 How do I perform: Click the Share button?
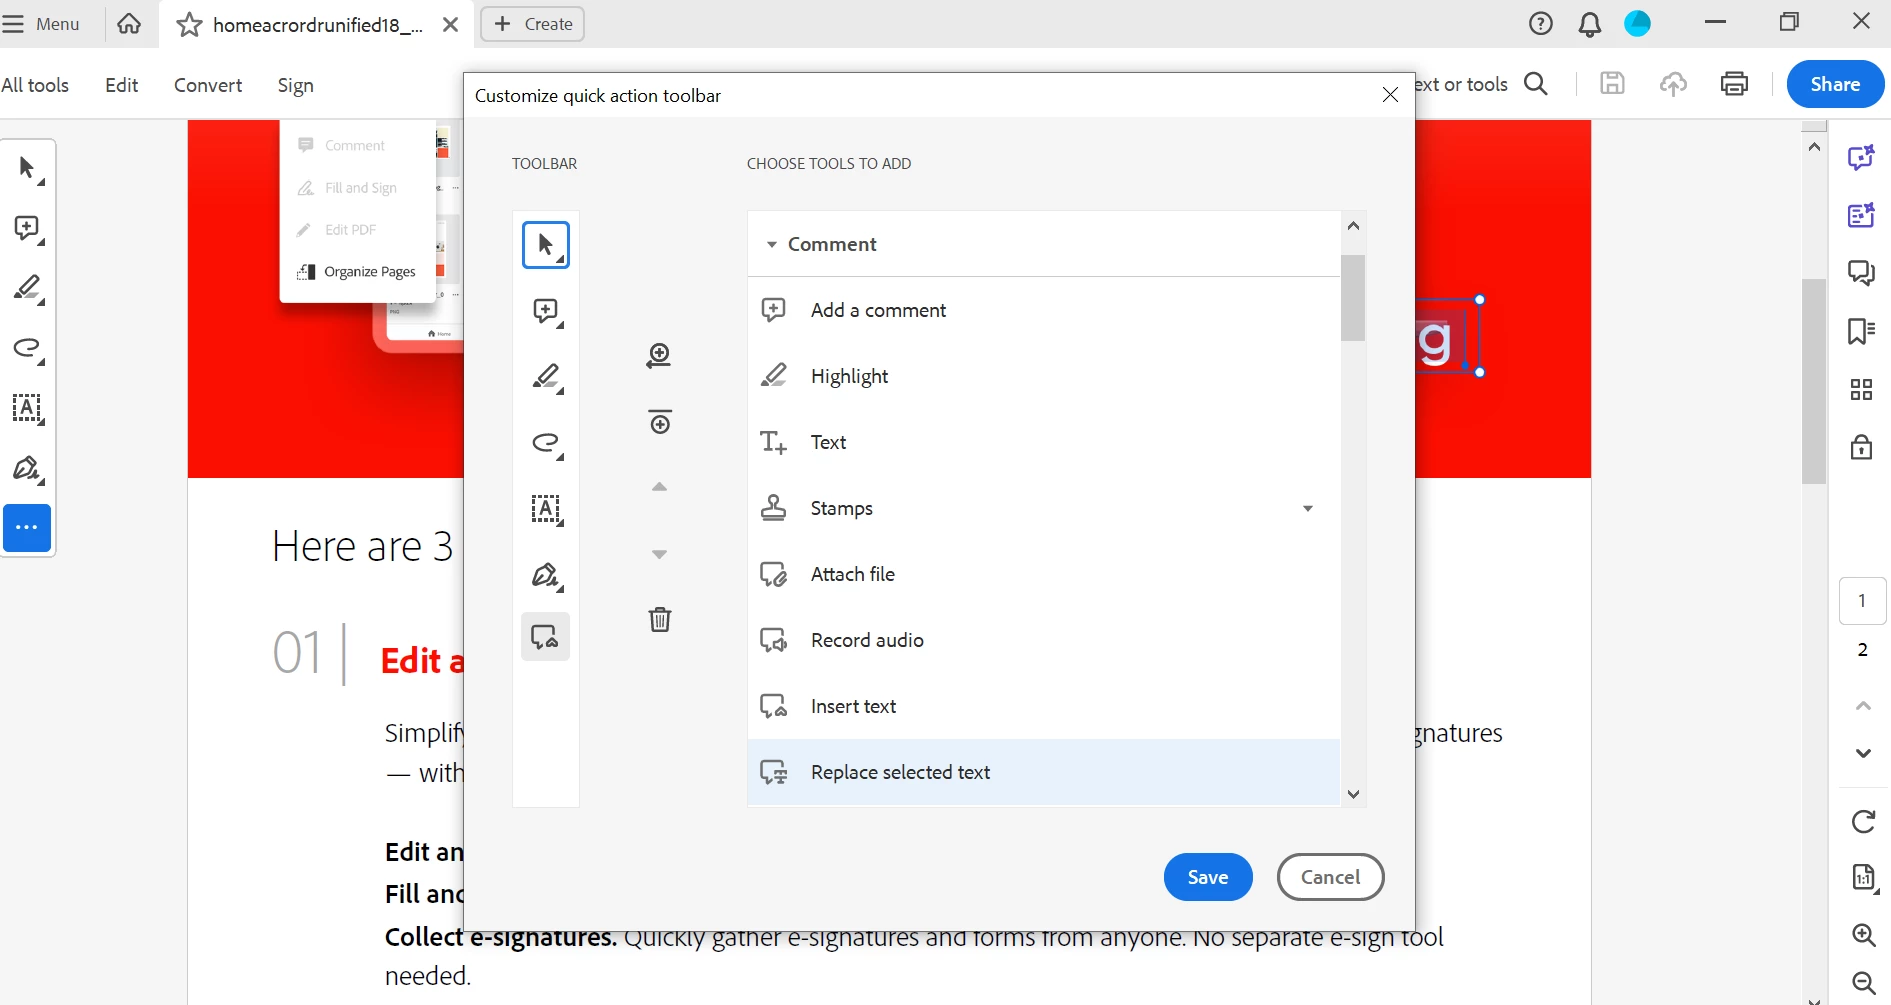[1835, 84]
